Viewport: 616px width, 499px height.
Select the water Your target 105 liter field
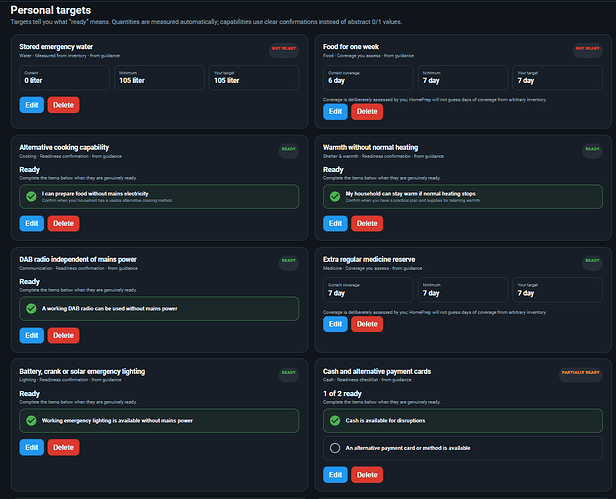tap(254, 78)
